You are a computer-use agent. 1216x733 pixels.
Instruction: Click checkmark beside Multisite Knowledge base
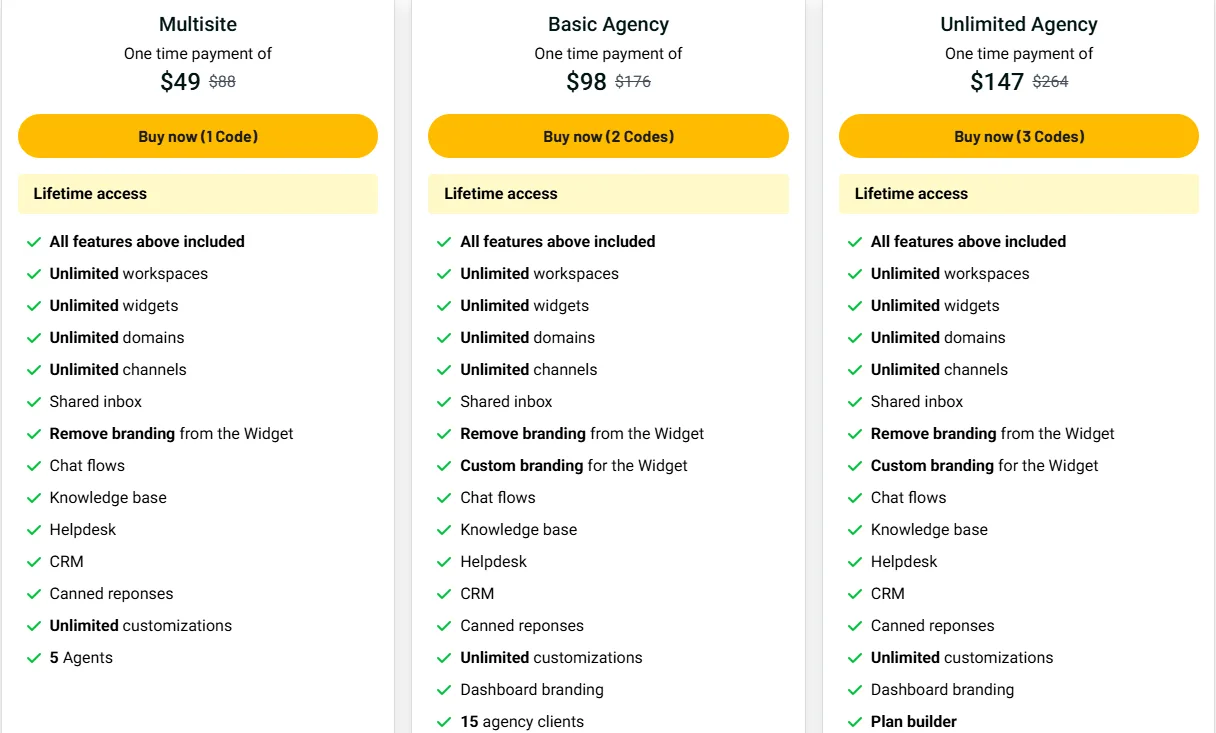tap(34, 498)
